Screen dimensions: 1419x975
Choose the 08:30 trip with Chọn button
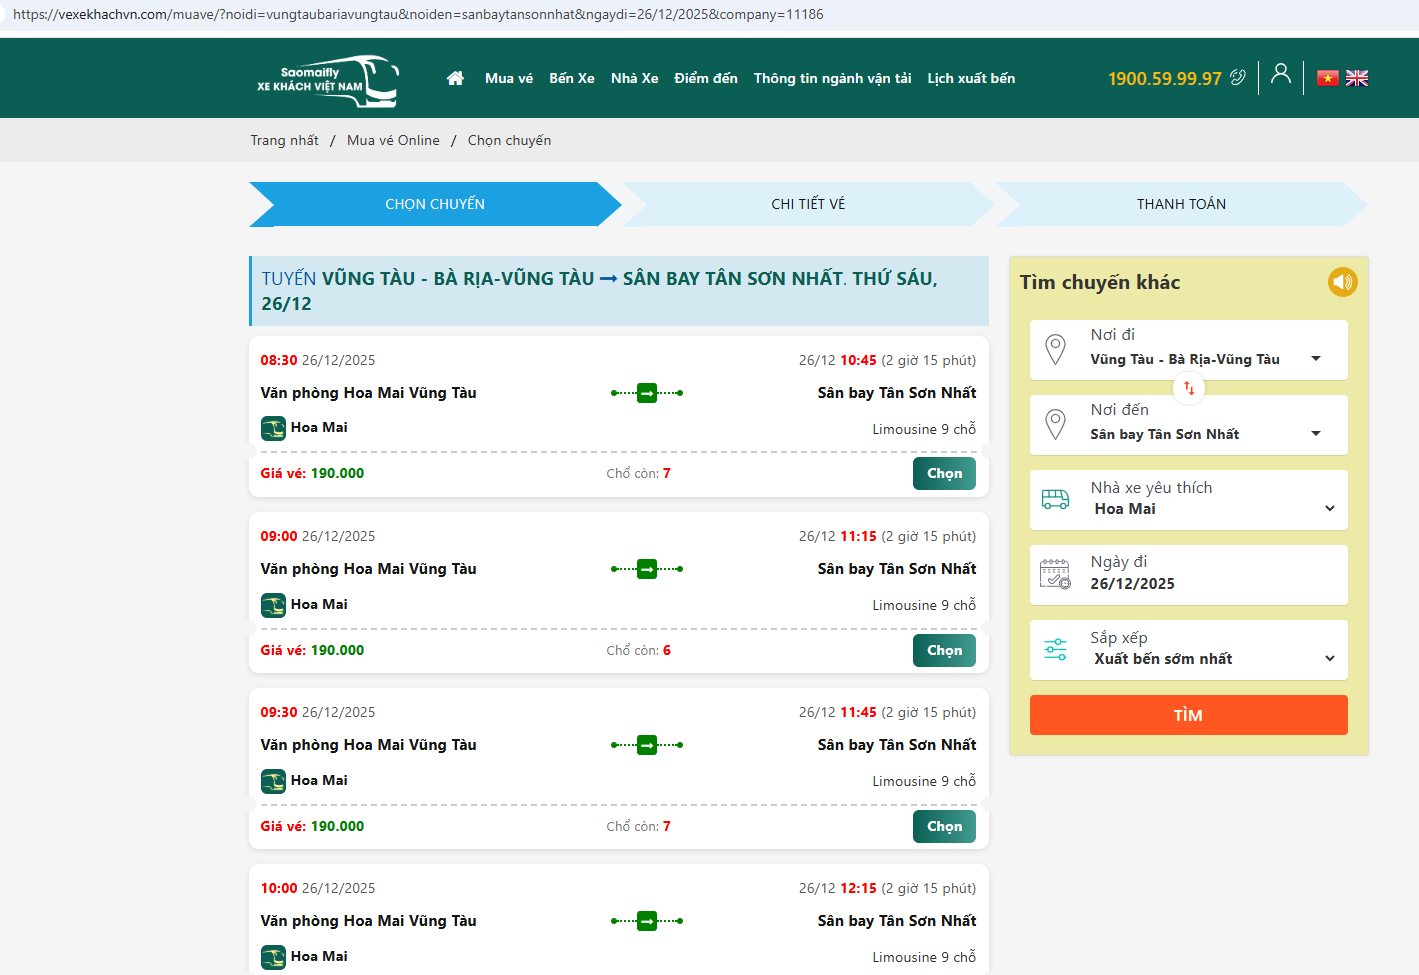(943, 474)
